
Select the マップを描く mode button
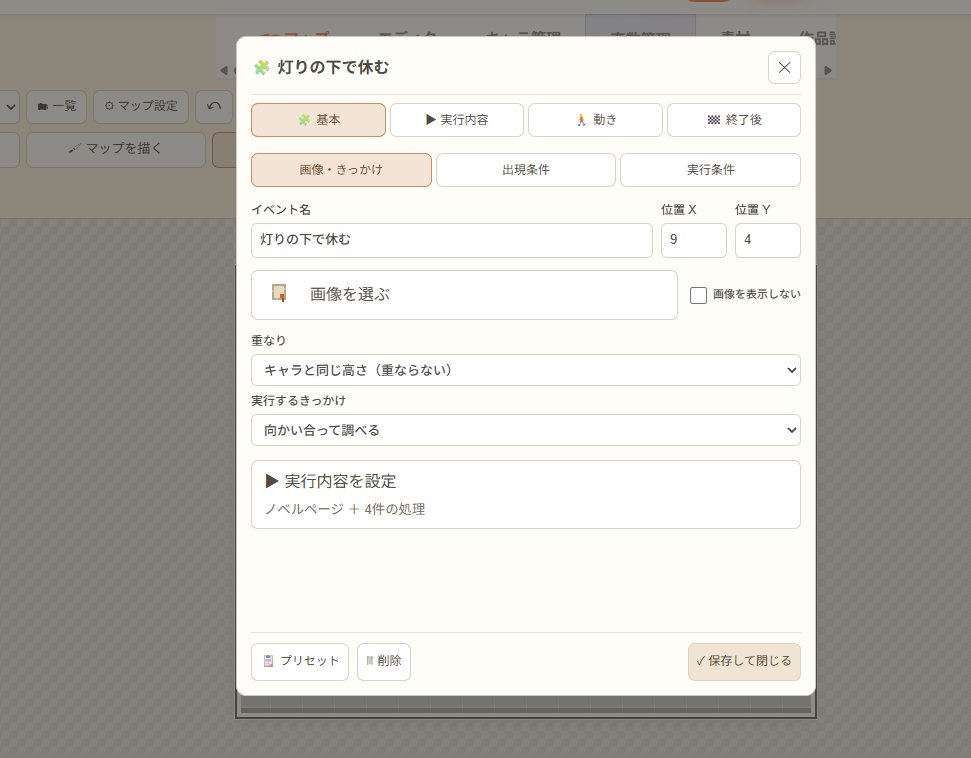[x=116, y=149]
